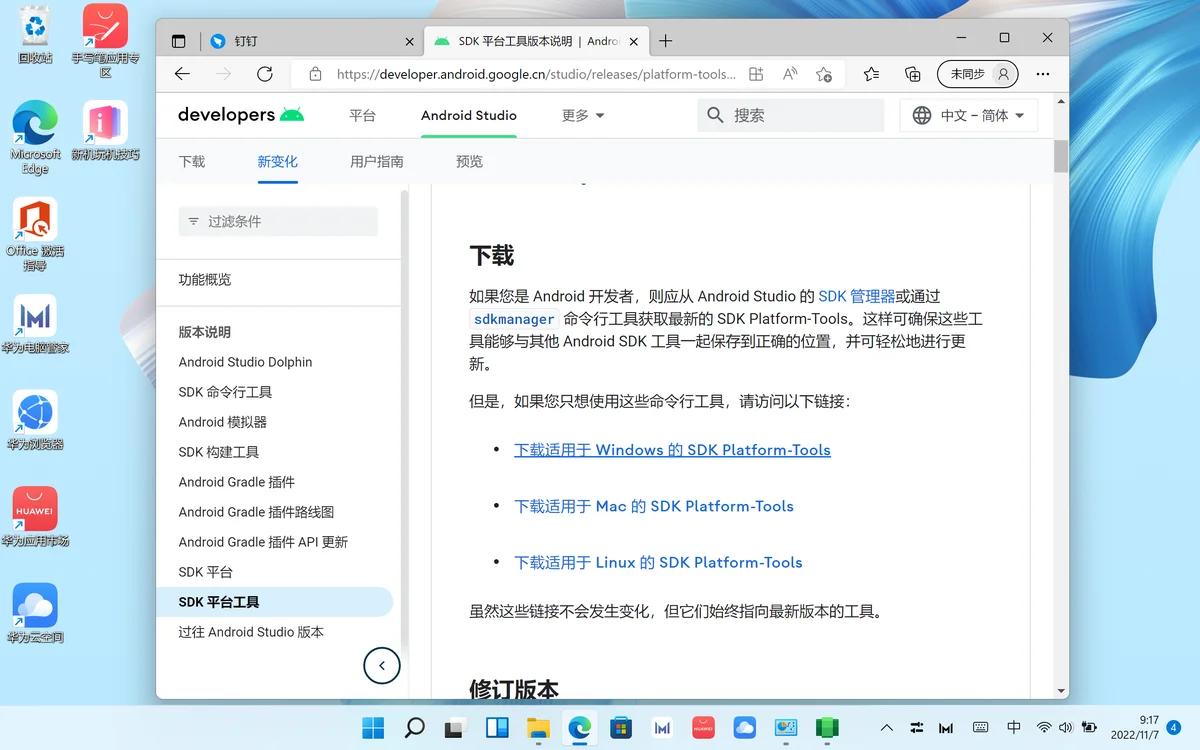Screen dimensions: 1200x750
Task: Open the Wi-Fi network tray icon
Action: click(1044, 728)
